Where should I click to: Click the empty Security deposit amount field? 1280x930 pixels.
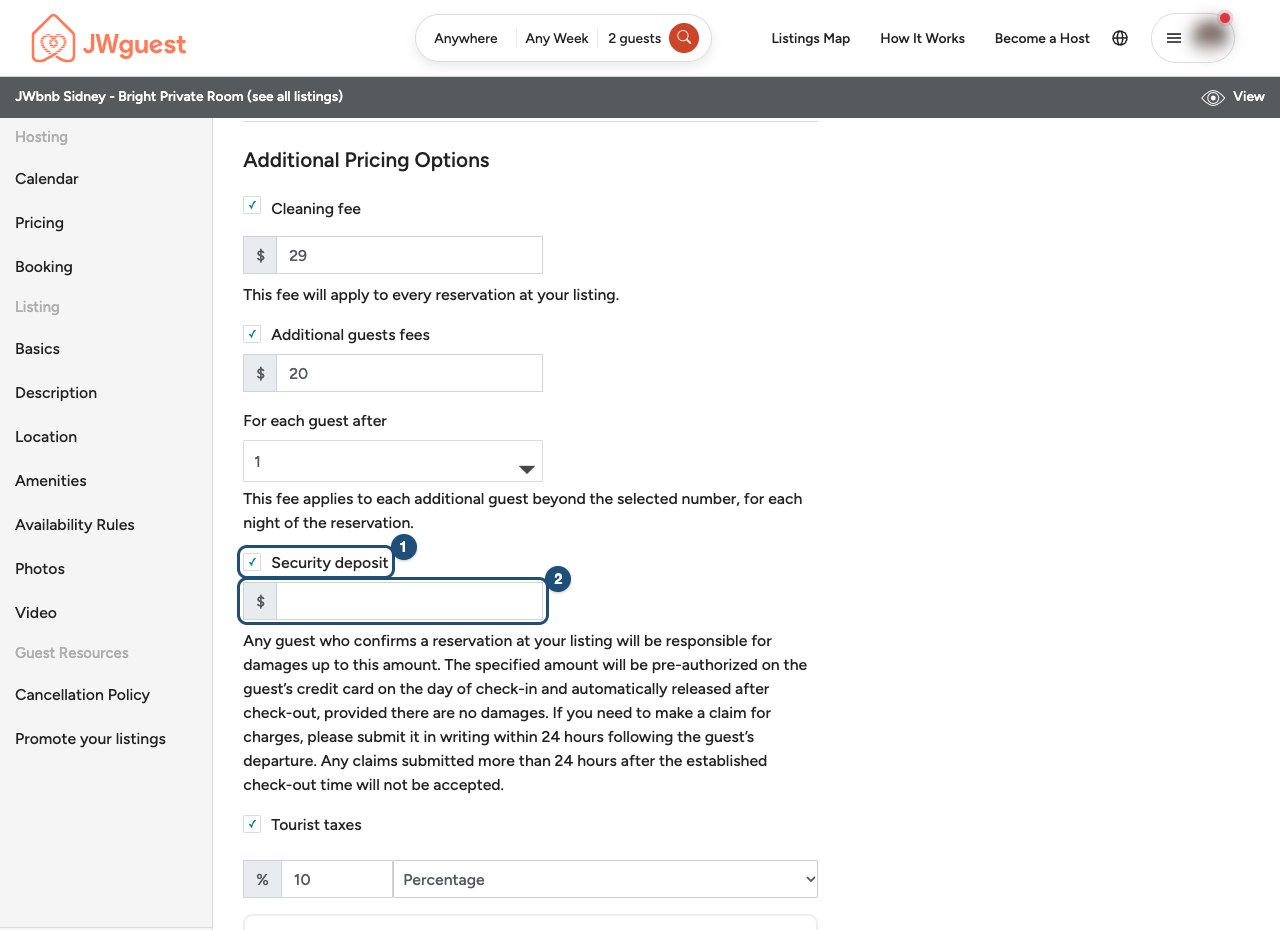pos(409,601)
